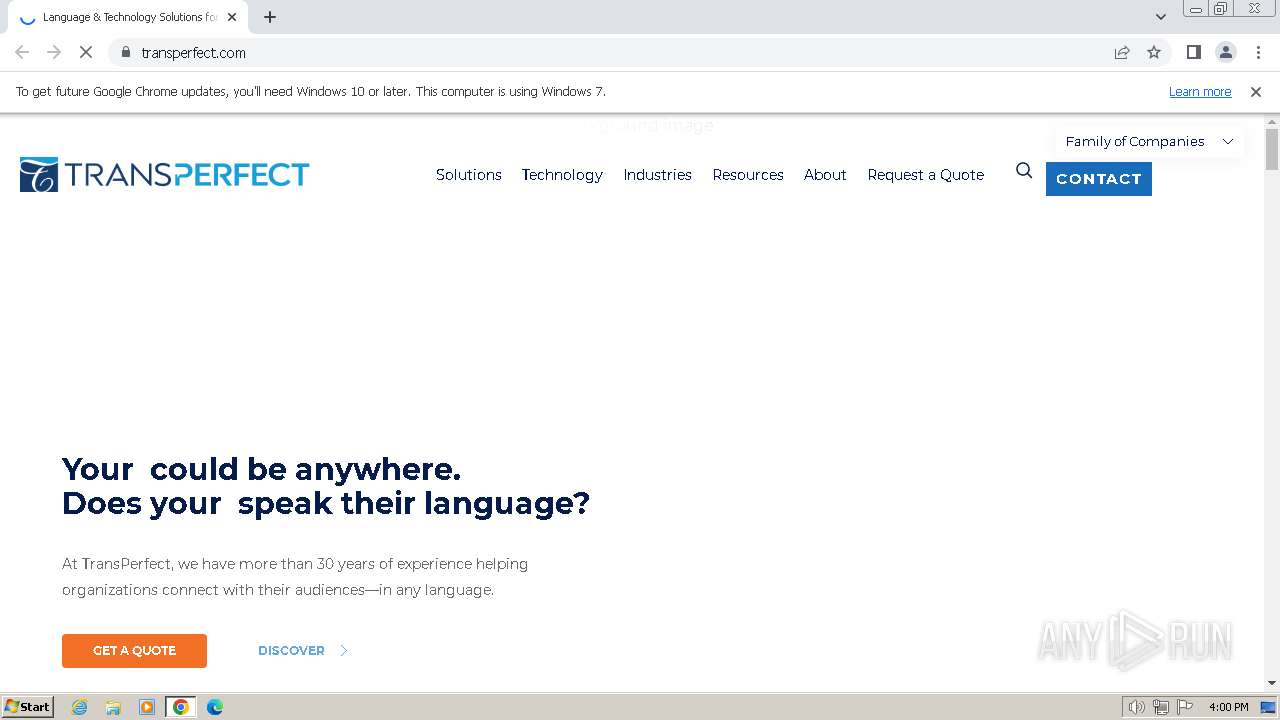Screen dimensions: 1280x720
Task: Follow the DISCOVER link
Action: tap(291, 651)
